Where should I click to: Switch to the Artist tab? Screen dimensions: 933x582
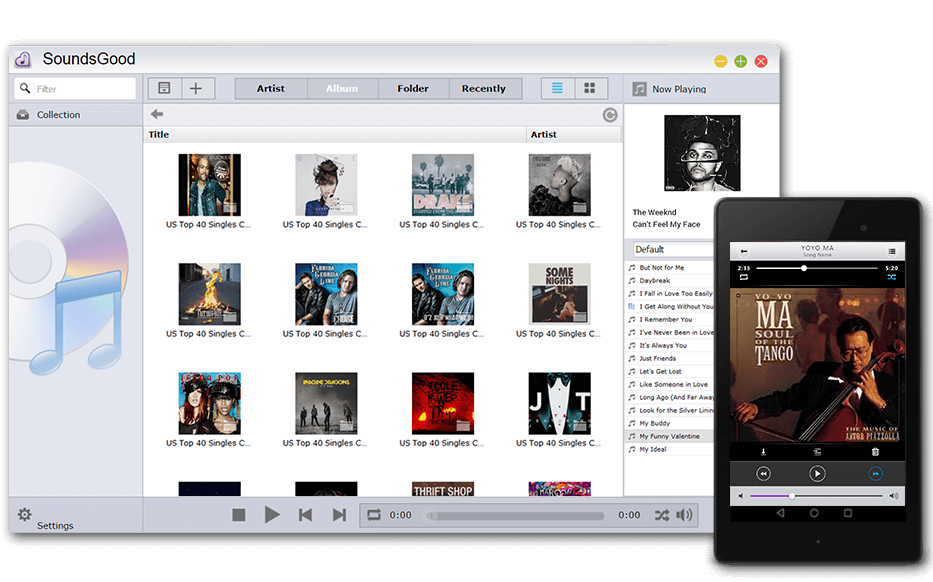[x=271, y=89]
